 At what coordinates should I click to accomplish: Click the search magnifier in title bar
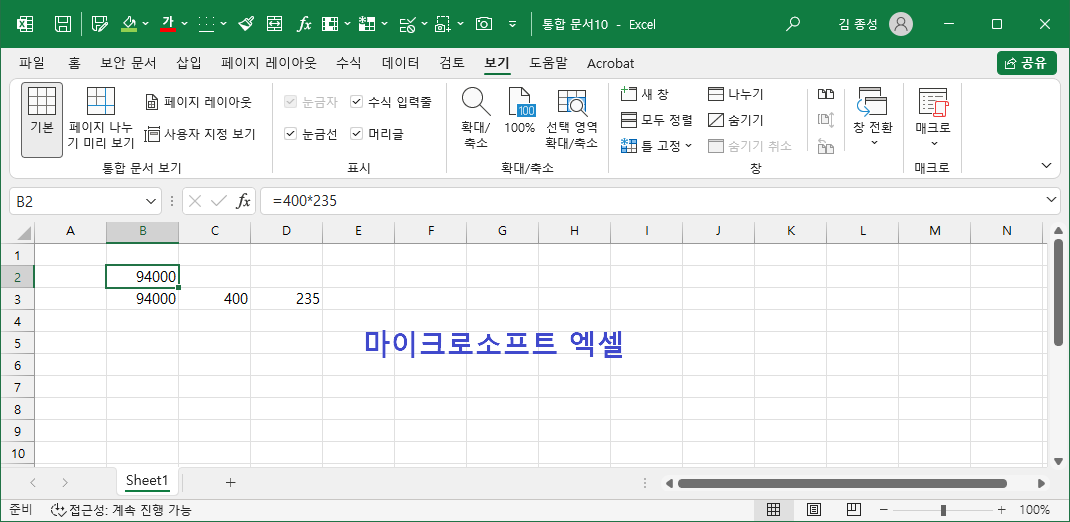[x=792, y=25]
